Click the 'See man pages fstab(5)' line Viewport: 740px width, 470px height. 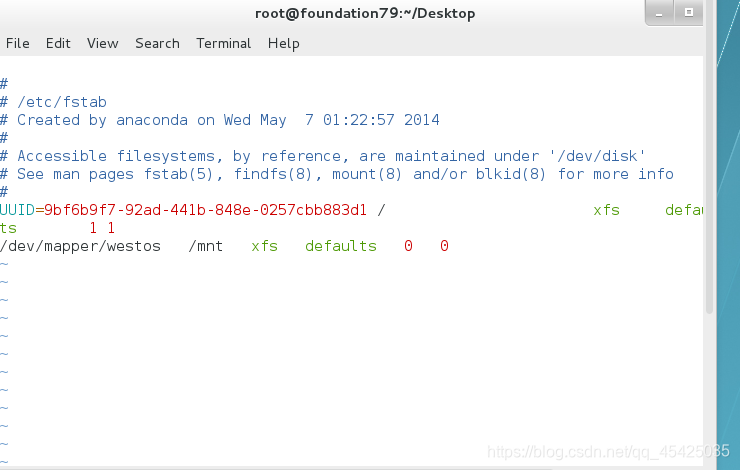pyautogui.click(x=337, y=174)
